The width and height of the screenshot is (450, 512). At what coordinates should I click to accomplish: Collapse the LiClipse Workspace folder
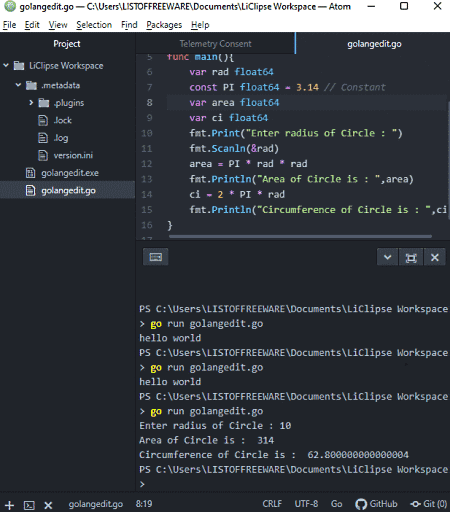(x=6, y=65)
